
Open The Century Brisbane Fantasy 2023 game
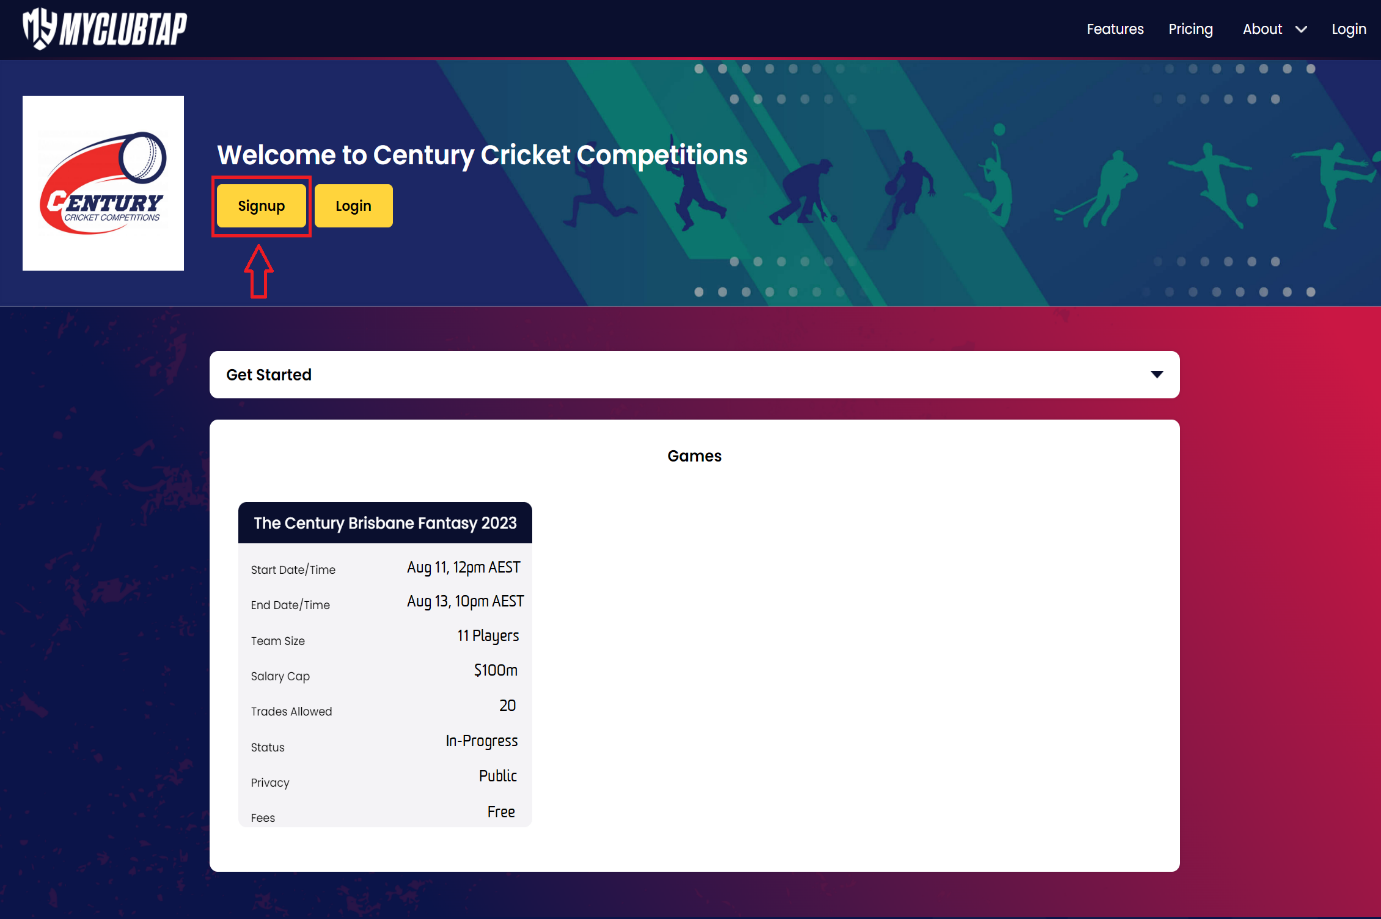[x=385, y=523]
